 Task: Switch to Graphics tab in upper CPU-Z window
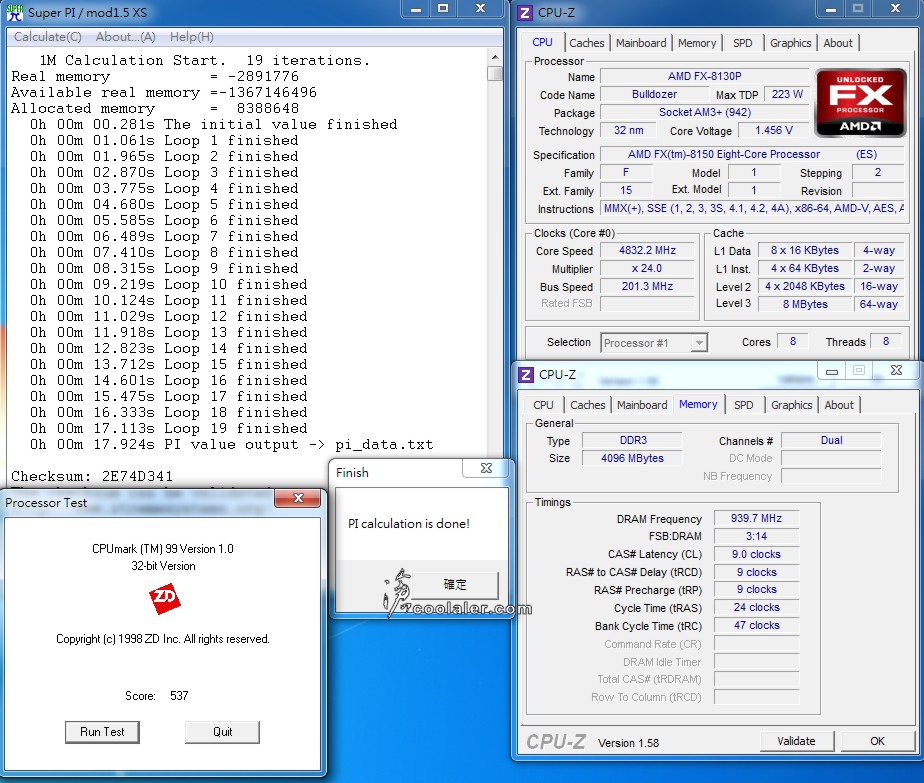[x=790, y=43]
